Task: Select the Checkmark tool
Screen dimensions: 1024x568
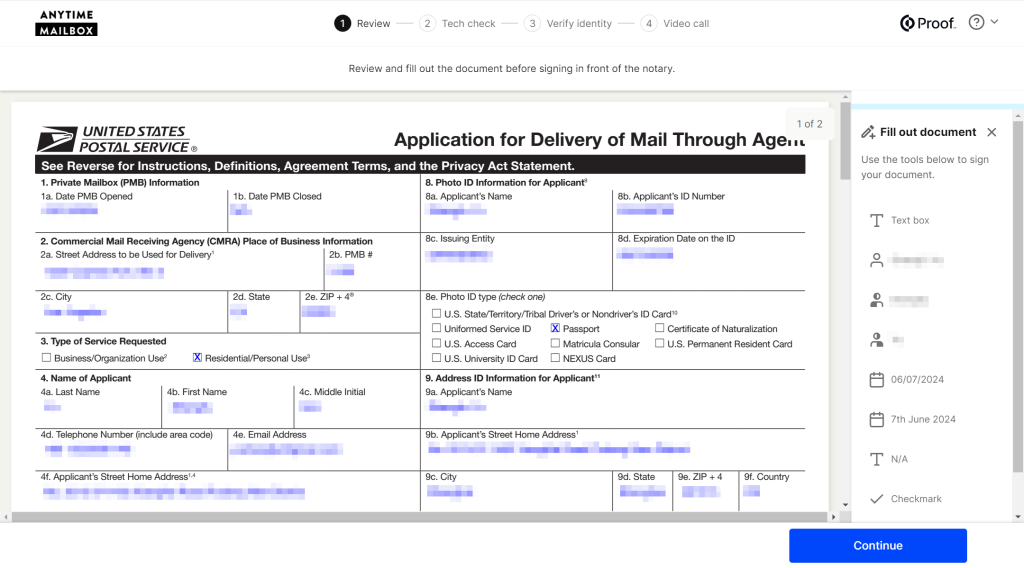Action: coord(906,499)
